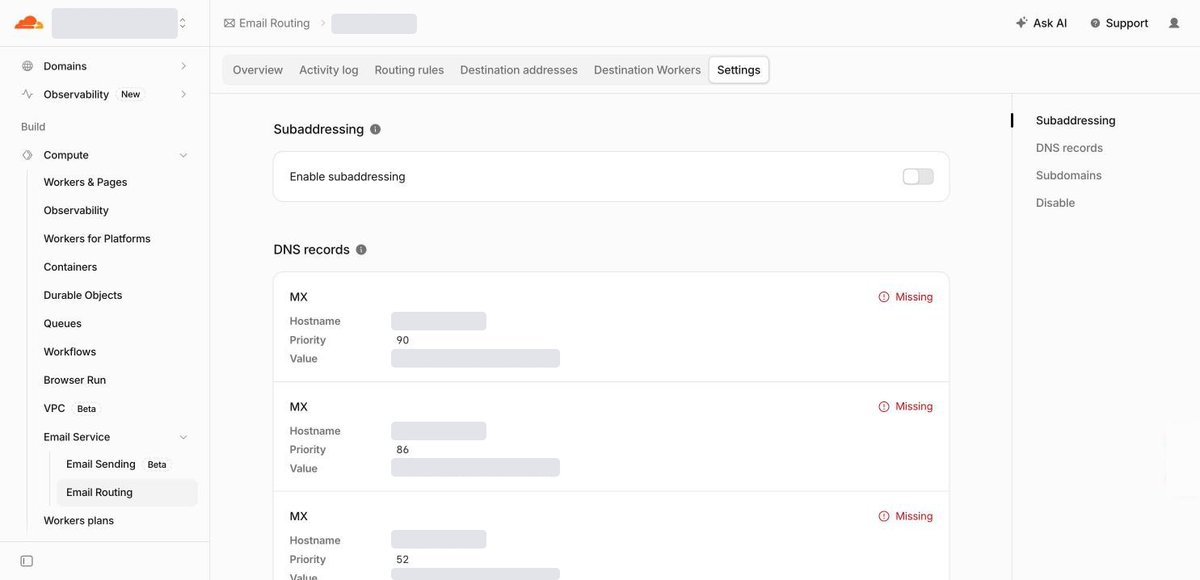The image size is (1200, 580).
Task: Switch to the Overview tab
Action: (x=258, y=70)
